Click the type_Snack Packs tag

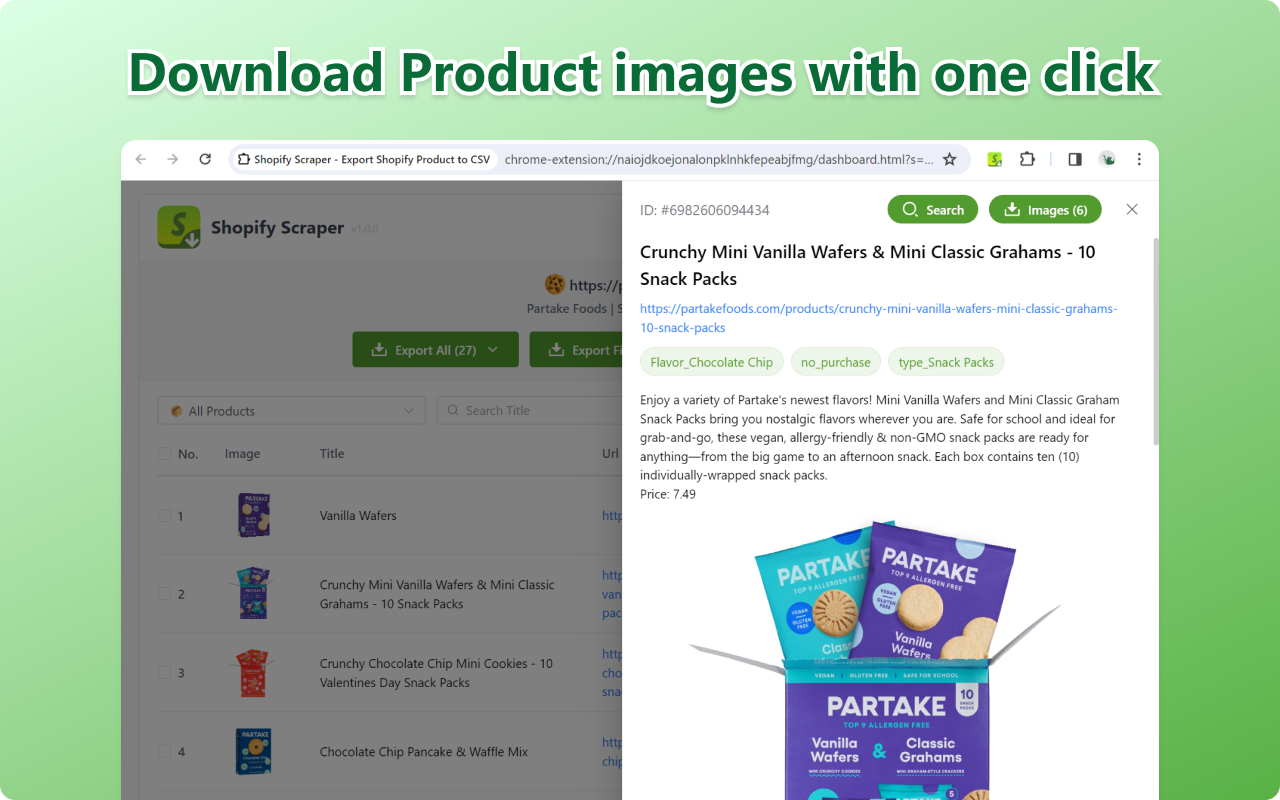point(946,362)
